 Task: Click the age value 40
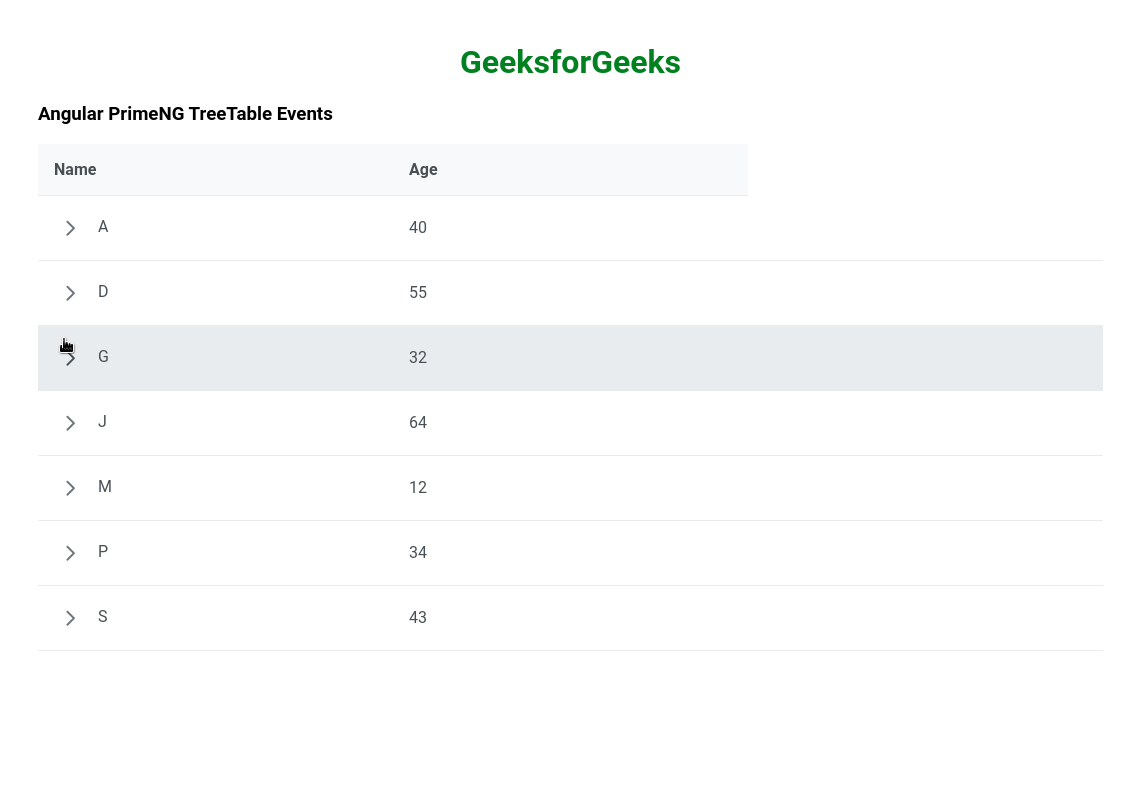point(418,228)
